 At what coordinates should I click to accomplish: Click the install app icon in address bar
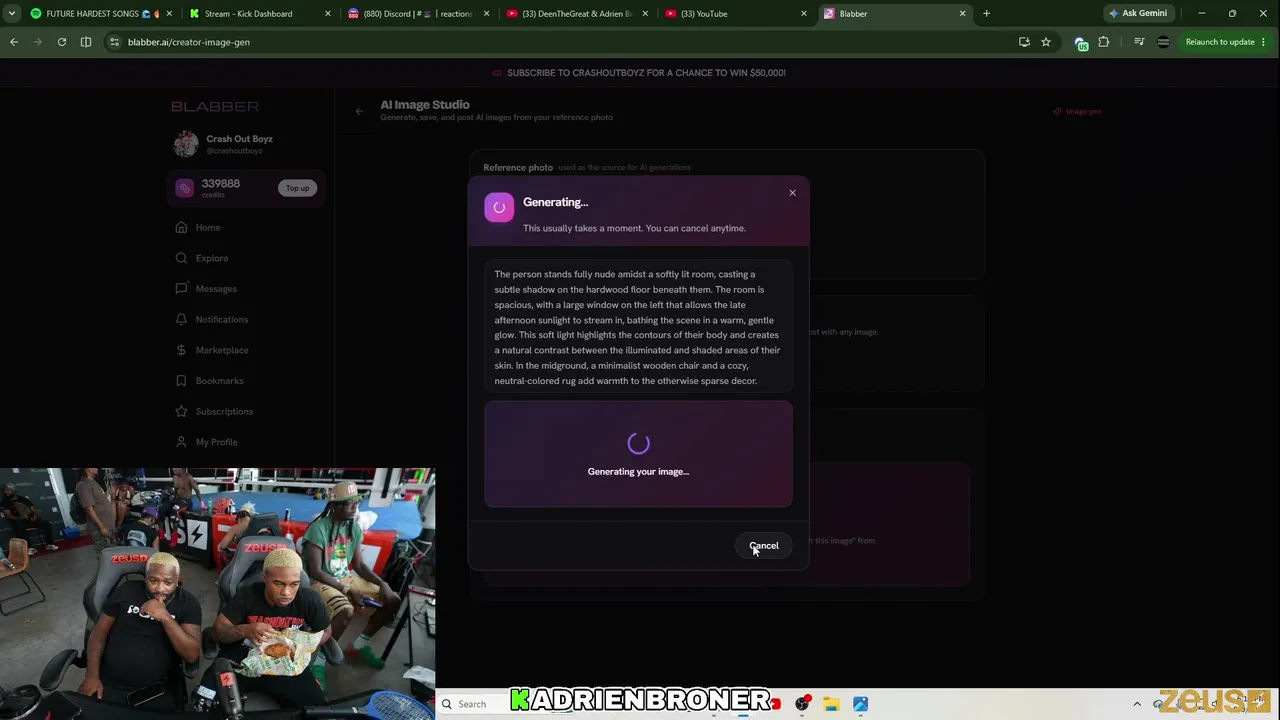1024,42
